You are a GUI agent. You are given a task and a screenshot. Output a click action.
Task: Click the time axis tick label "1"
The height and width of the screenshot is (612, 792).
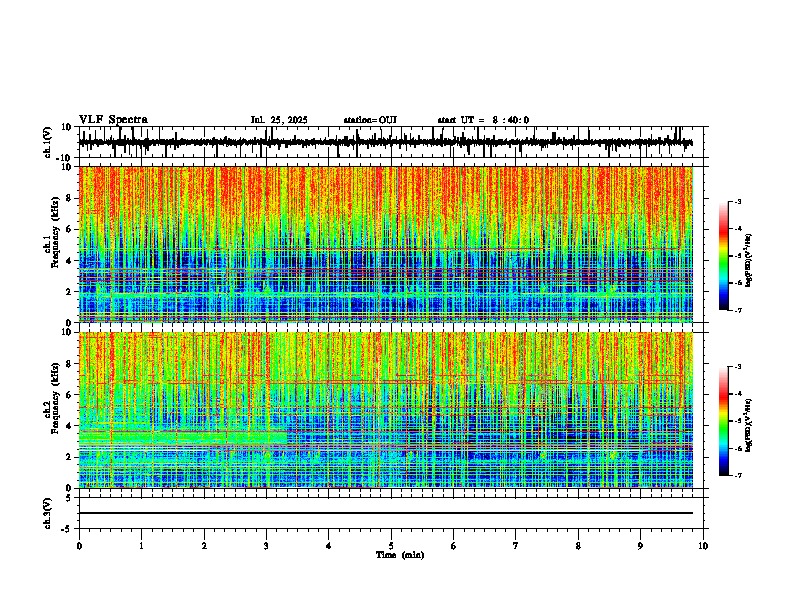pyautogui.click(x=141, y=546)
